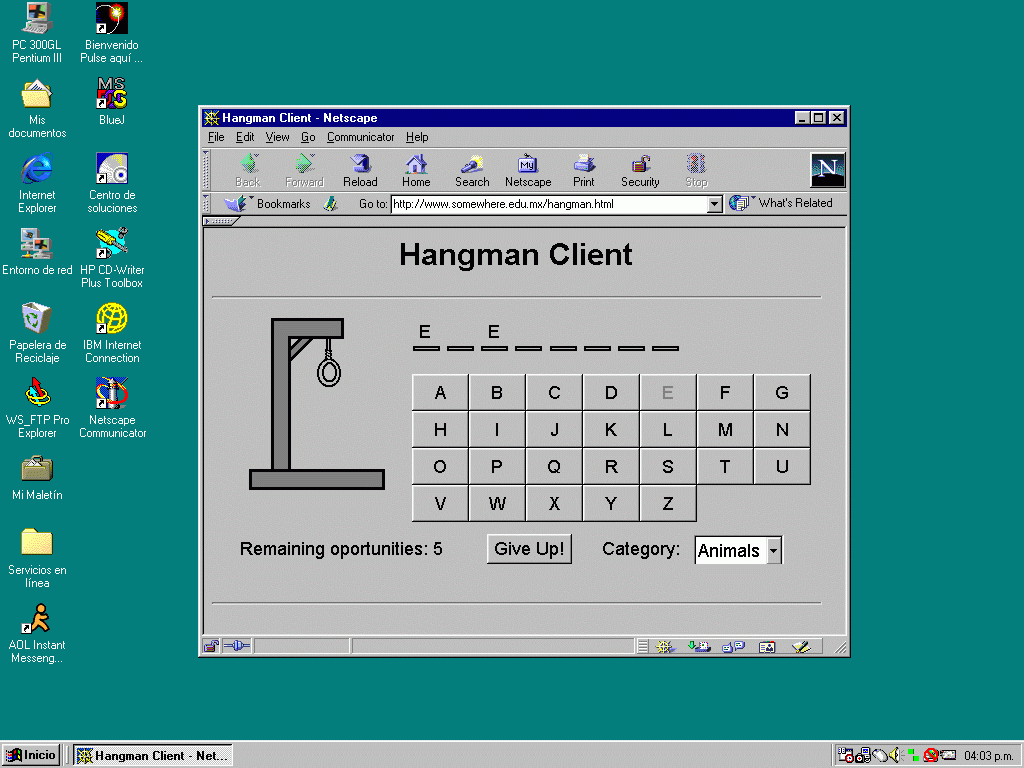The height and width of the screenshot is (768, 1024).
Task: Open the Security info icon
Action: (x=640, y=169)
